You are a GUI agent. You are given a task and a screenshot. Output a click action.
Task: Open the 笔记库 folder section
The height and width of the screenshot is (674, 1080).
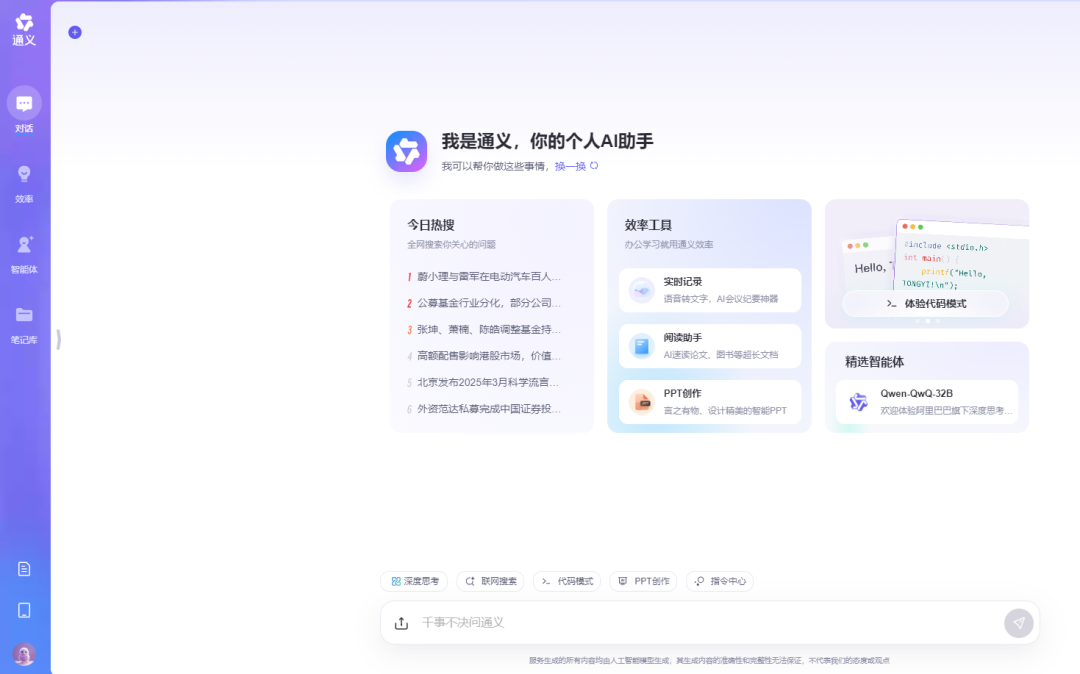(24, 326)
